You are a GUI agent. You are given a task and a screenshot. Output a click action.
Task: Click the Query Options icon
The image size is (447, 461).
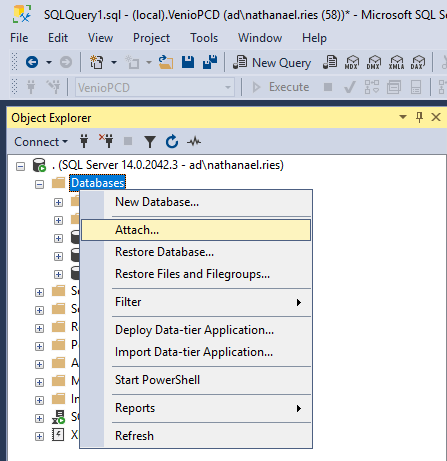coord(394,88)
